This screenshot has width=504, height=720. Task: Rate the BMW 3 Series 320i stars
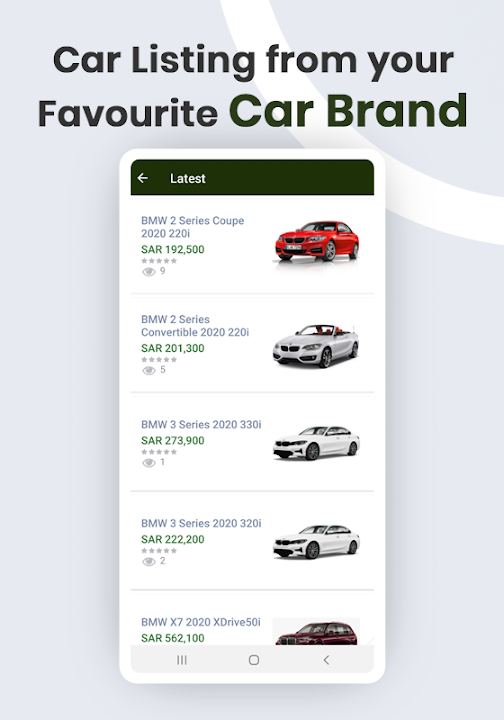(x=159, y=551)
